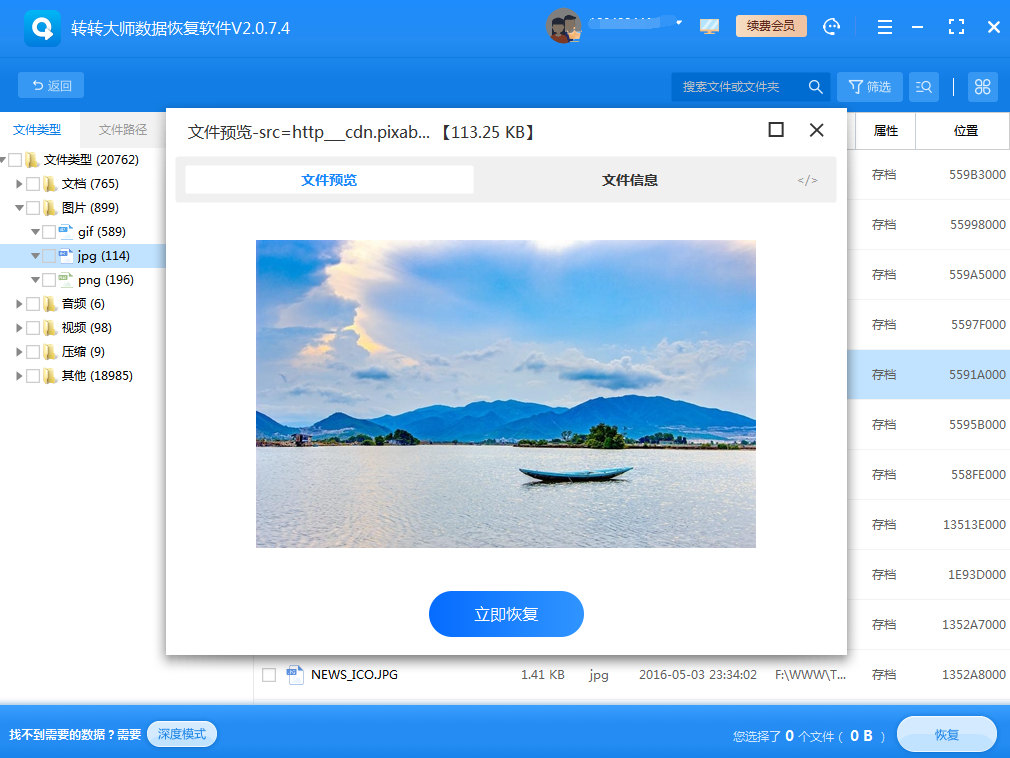Open the customer service headset icon
This screenshot has width=1010, height=758.
831,26
